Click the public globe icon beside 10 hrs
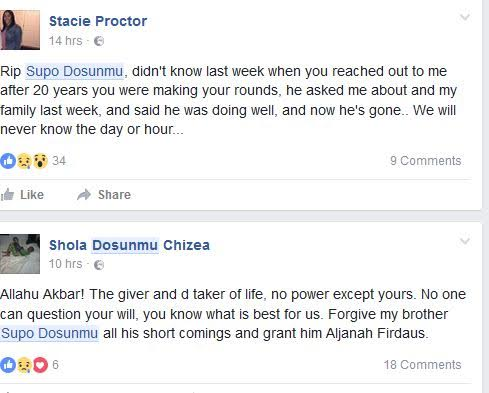 tap(99, 265)
